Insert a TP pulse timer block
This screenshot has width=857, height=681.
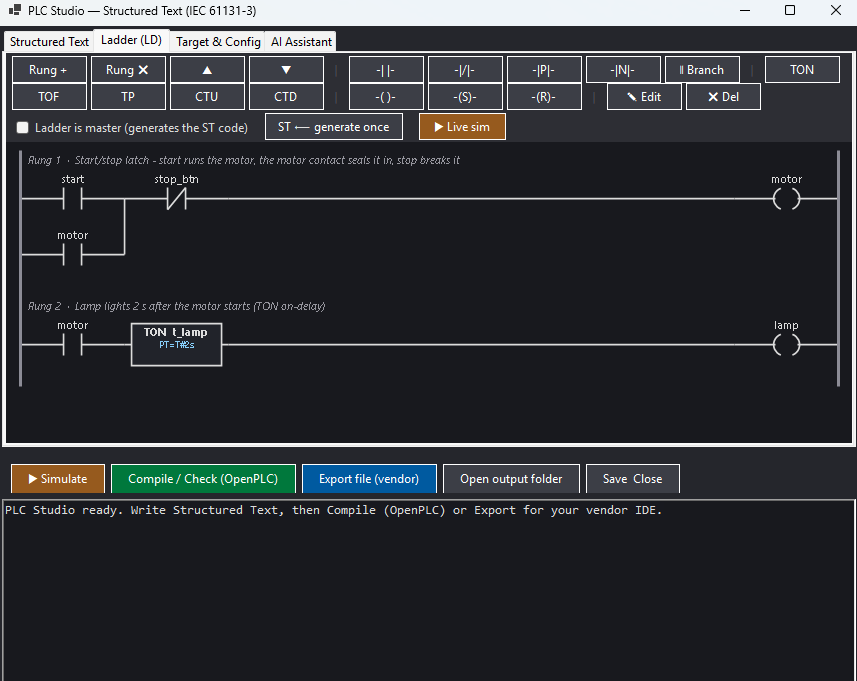[128, 97]
